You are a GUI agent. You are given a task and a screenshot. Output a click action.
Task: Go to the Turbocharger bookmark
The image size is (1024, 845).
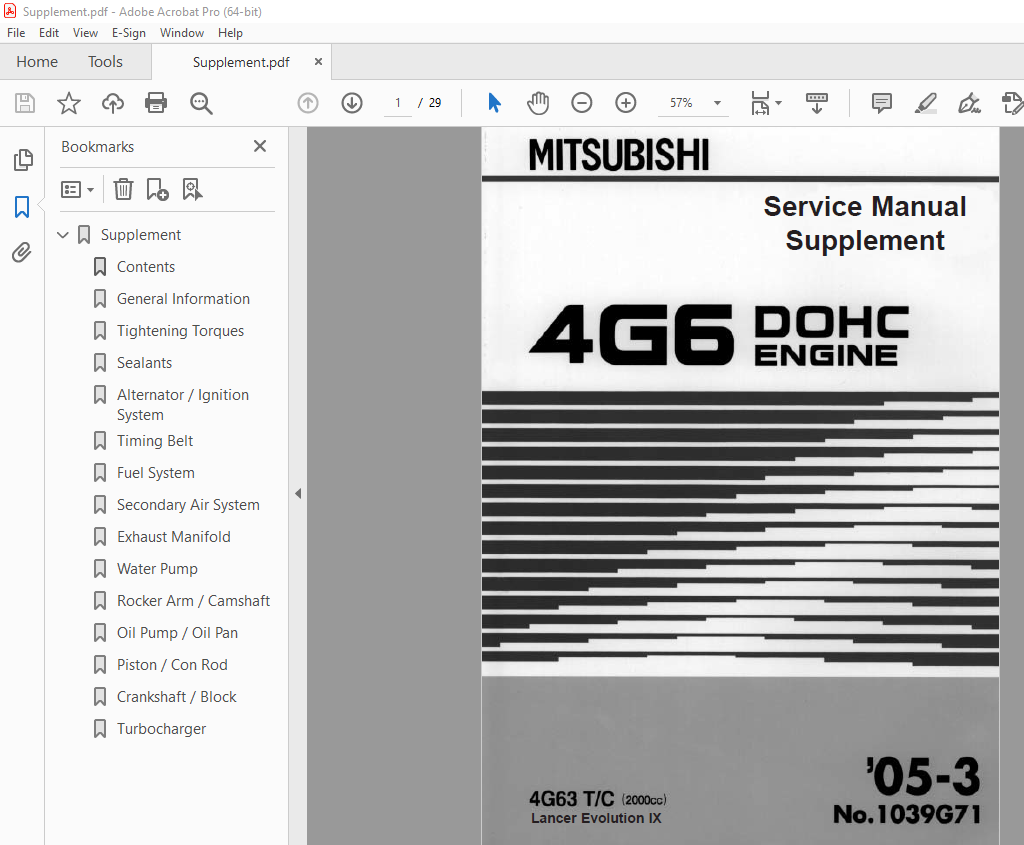tap(161, 729)
